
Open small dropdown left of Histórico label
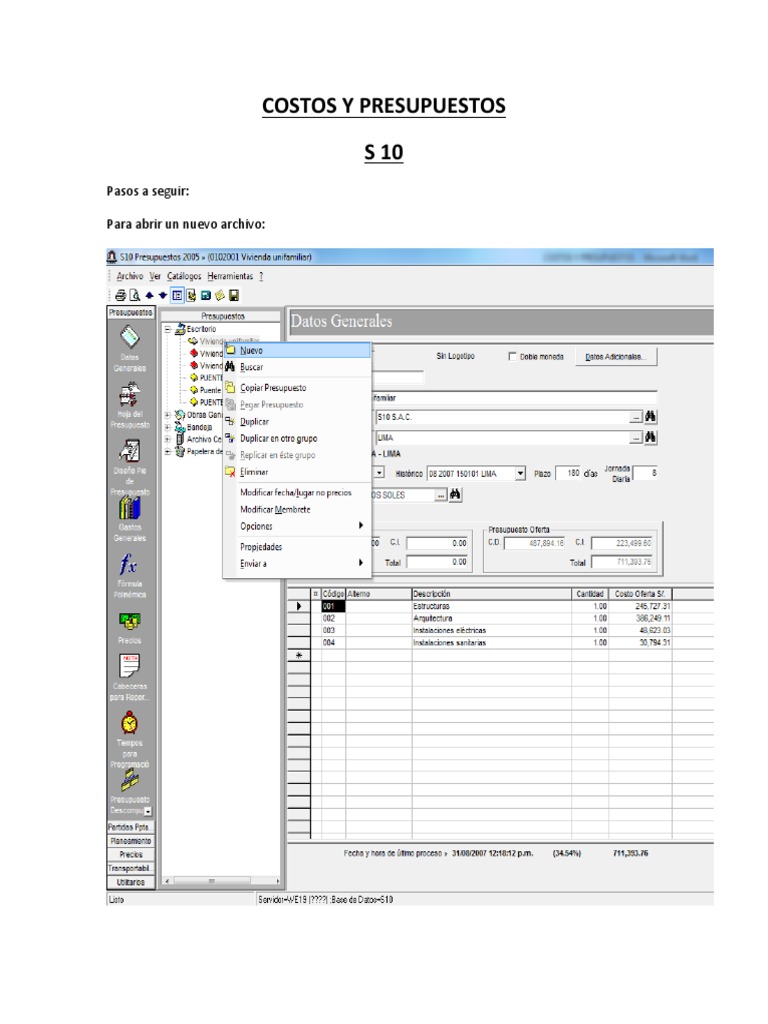click(379, 473)
